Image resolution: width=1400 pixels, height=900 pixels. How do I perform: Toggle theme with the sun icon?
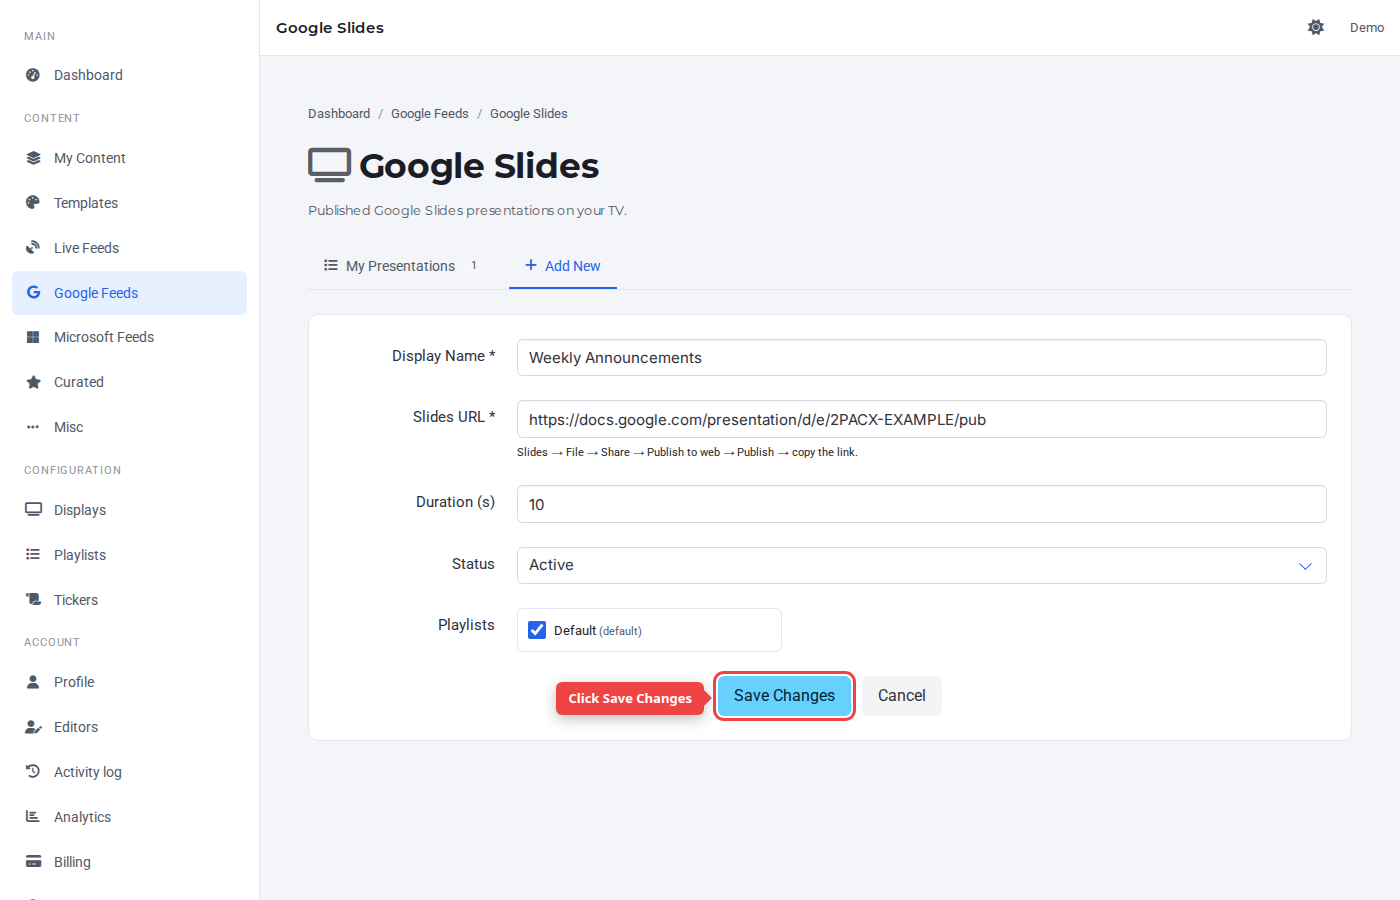point(1316,27)
